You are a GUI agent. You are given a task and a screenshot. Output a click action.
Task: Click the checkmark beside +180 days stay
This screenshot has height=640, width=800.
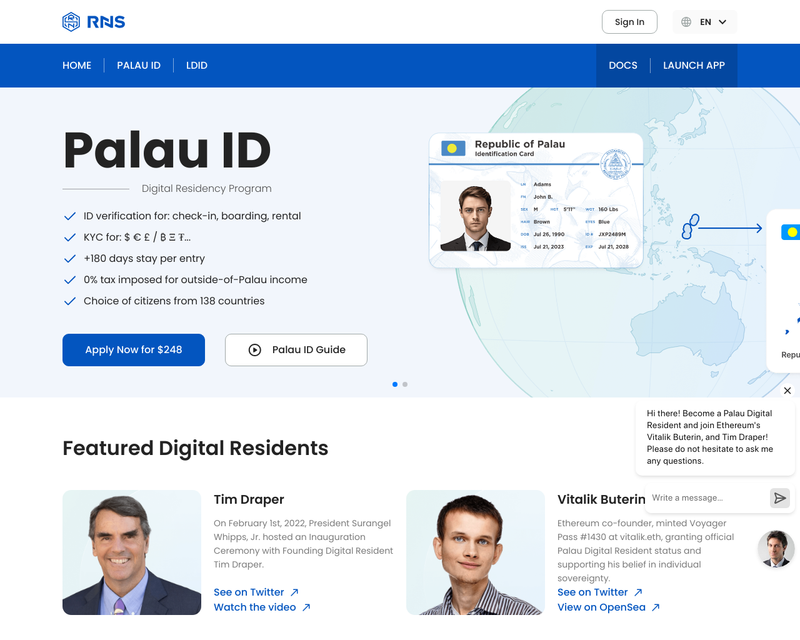coord(70,259)
